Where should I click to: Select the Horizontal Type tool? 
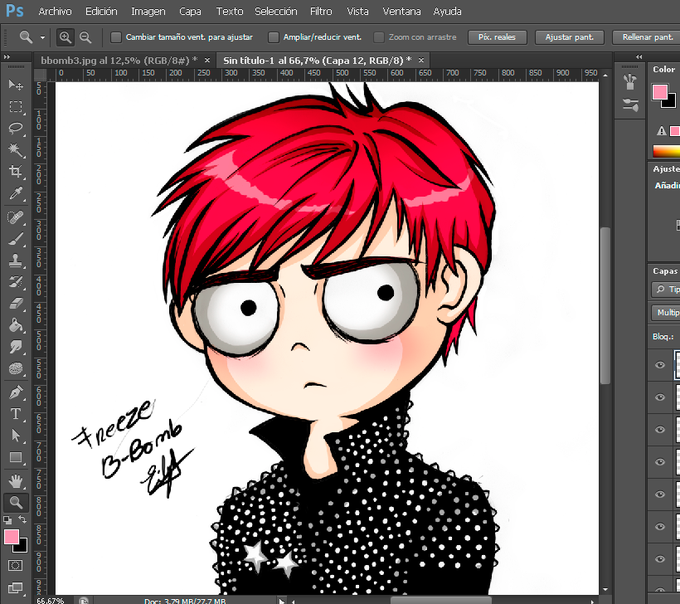[x=16, y=414]
